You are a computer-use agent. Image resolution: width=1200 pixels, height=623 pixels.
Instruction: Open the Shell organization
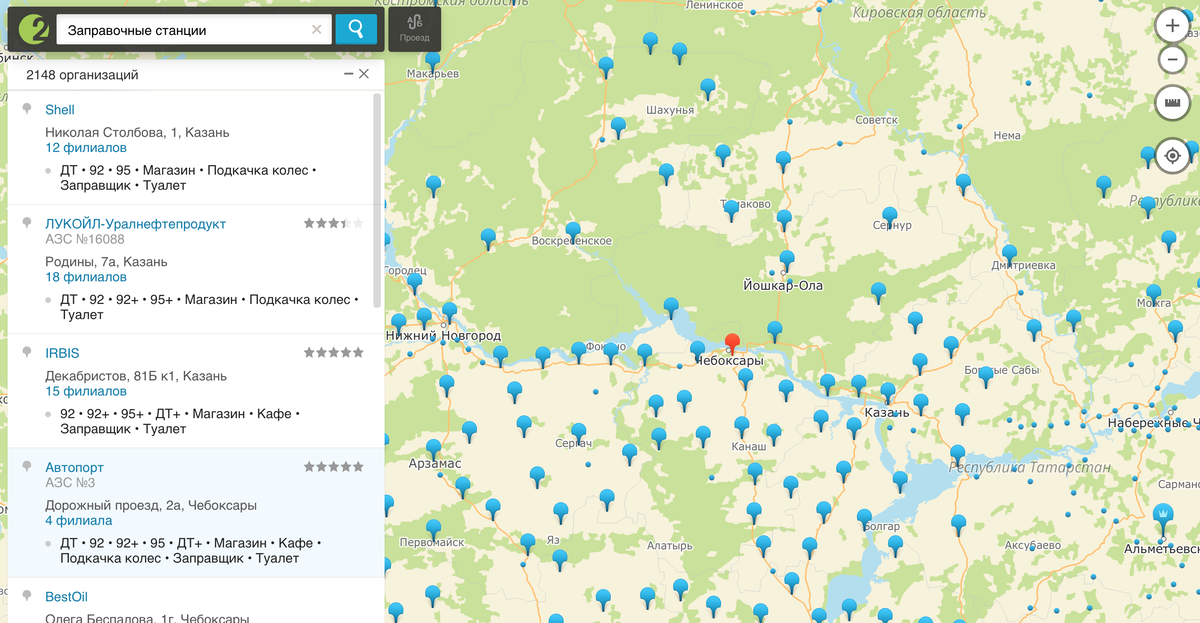click(60, 109)
